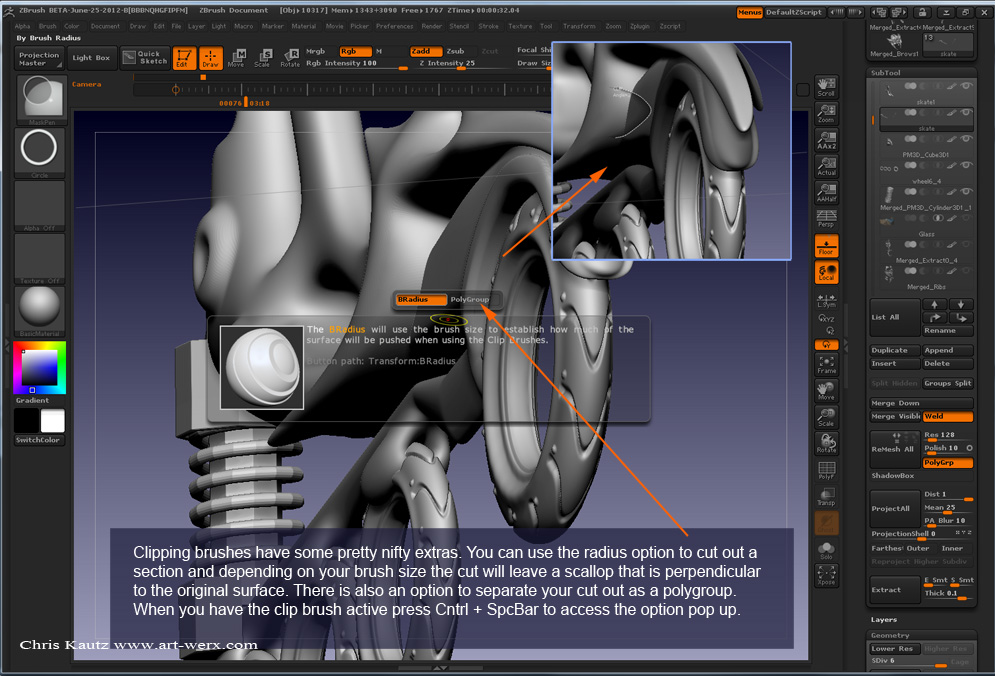
Task: Open the Stroke menu
Action: point(489,27)
